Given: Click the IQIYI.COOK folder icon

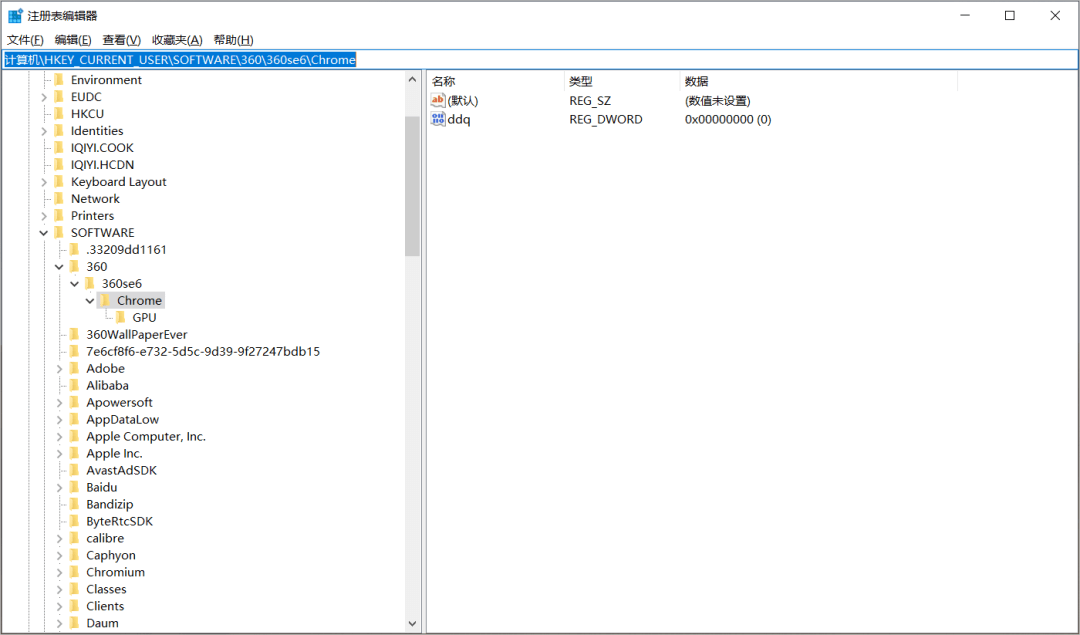Looking at the screenshot, I should tap(59, 148).
